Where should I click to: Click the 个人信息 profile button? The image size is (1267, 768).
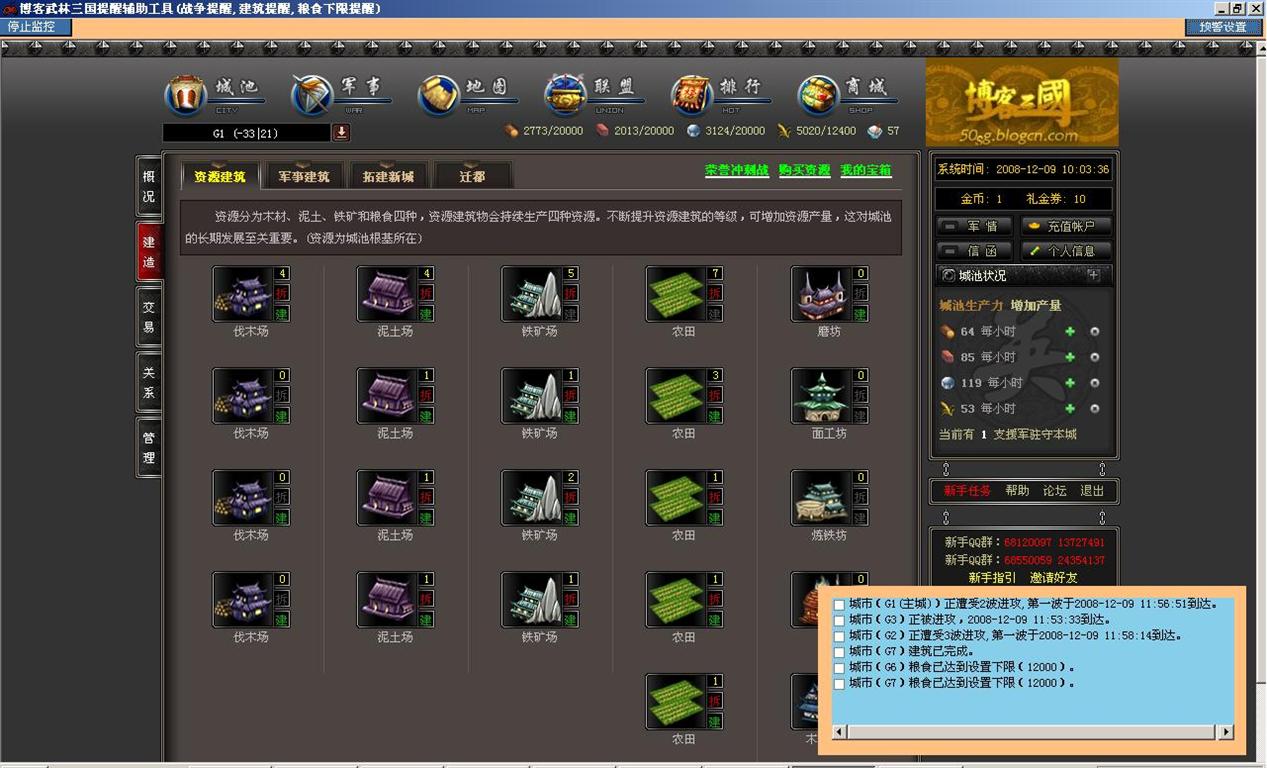(x=1066, y=251)
